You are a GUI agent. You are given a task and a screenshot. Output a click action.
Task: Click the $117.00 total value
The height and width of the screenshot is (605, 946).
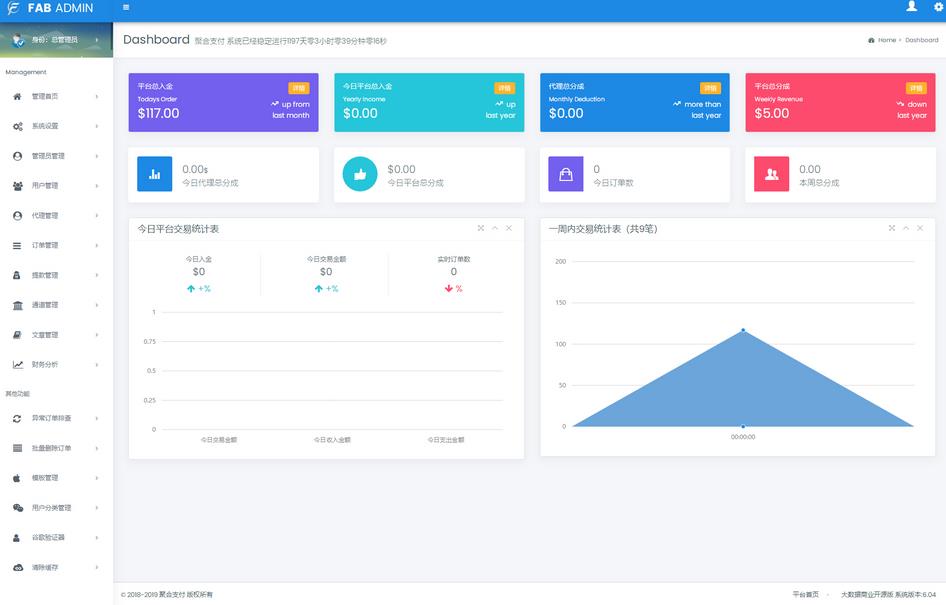point(158,113)
